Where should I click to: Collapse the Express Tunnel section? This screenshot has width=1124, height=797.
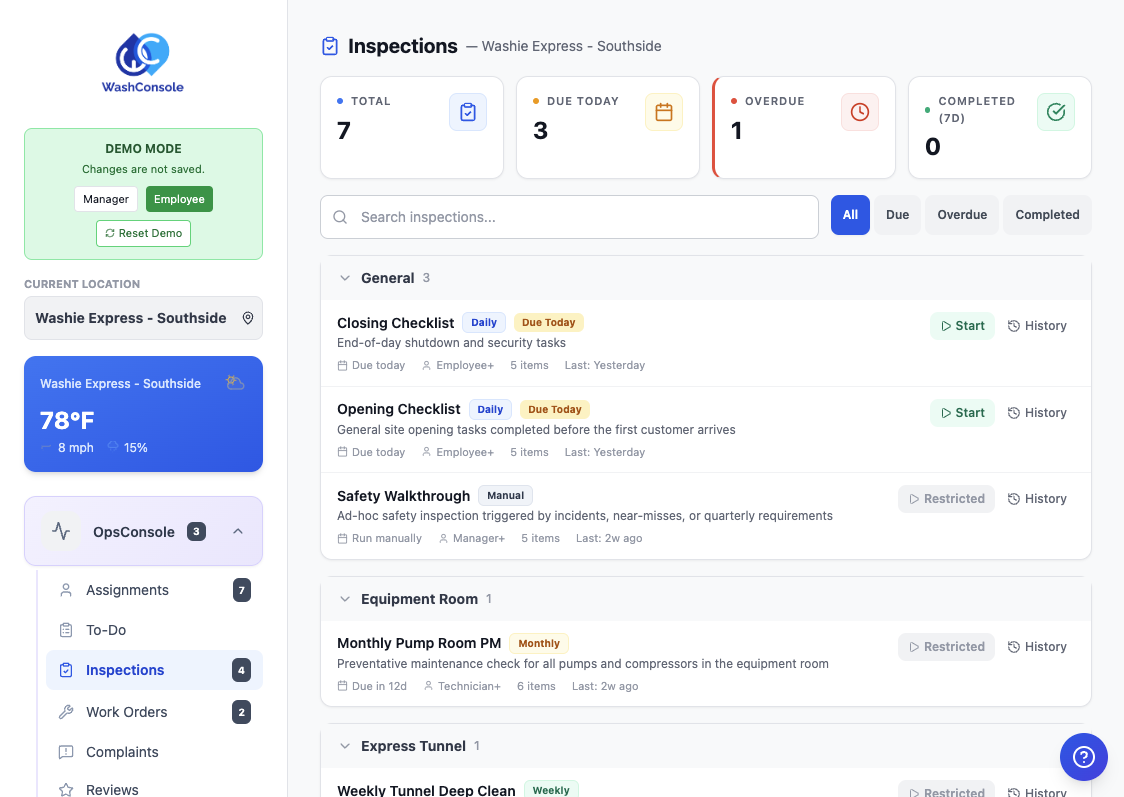[x=345, y=746]
